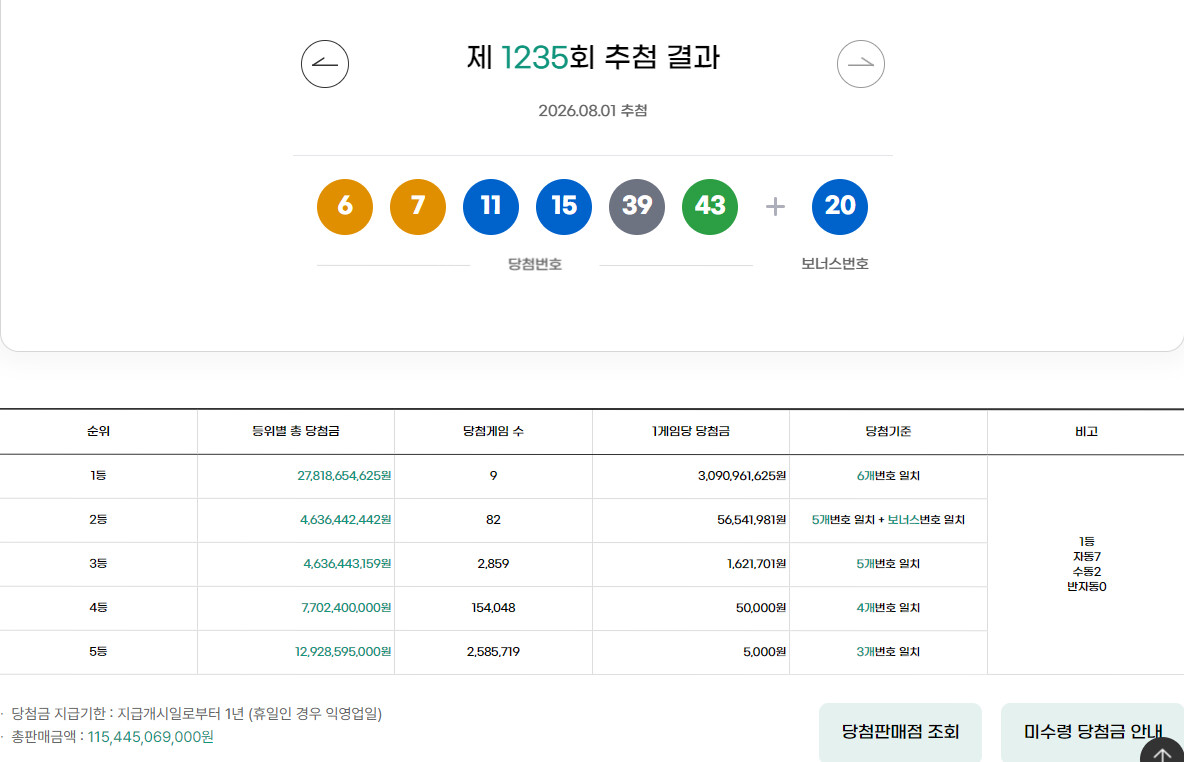This screenshot has width=1184, height=762.
Task: Click winning ball number 7
Action: 418,207
